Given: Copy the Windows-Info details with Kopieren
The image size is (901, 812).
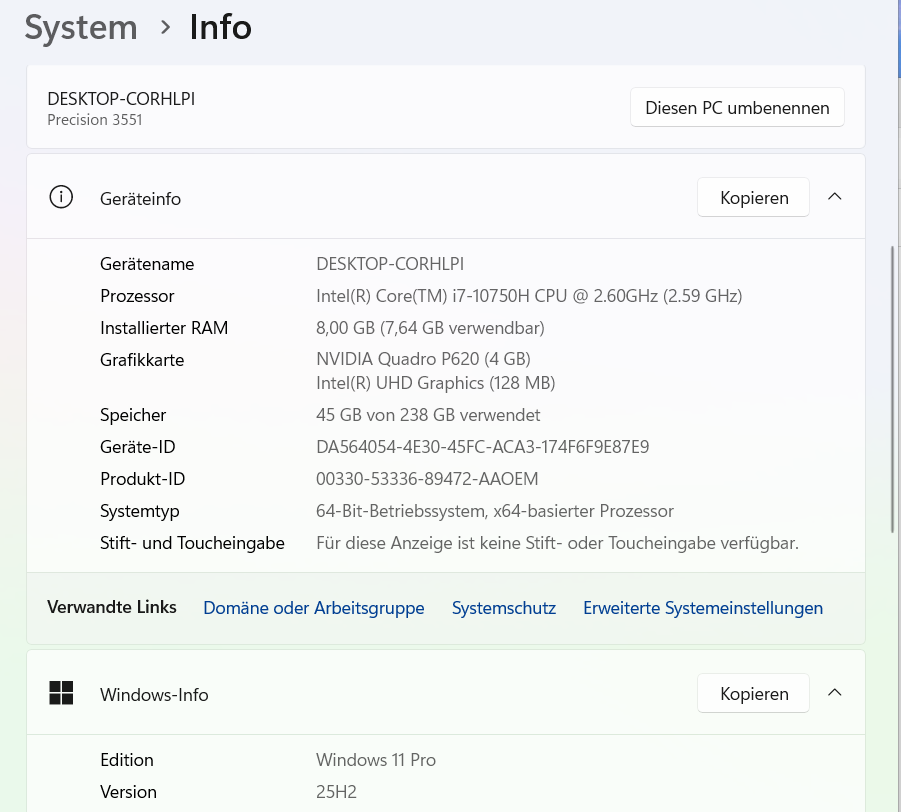Looking at the screenshot, I should (x=753, y=693).
